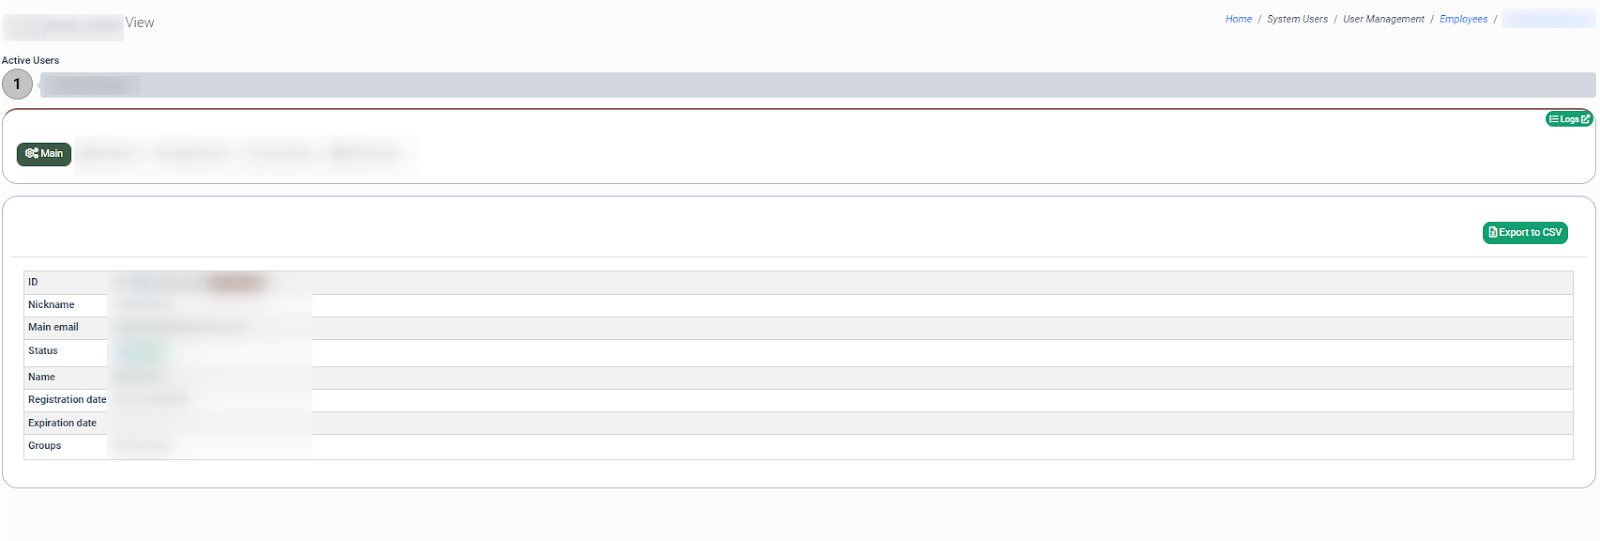The image size is (1600, 541).
Task: Open the Employees breadcrumb link
Action: [x=1463, y=19]
